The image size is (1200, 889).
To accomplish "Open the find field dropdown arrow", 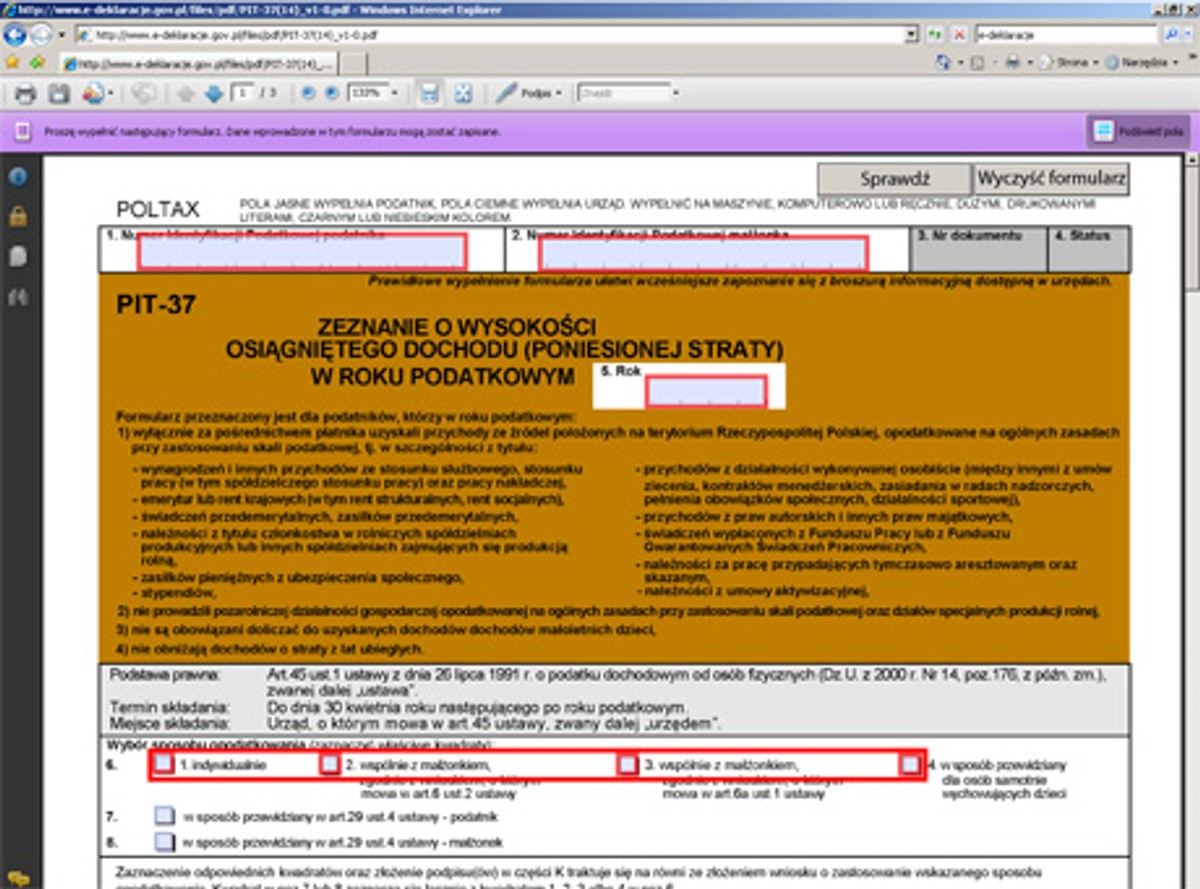I will pos(676,93).
